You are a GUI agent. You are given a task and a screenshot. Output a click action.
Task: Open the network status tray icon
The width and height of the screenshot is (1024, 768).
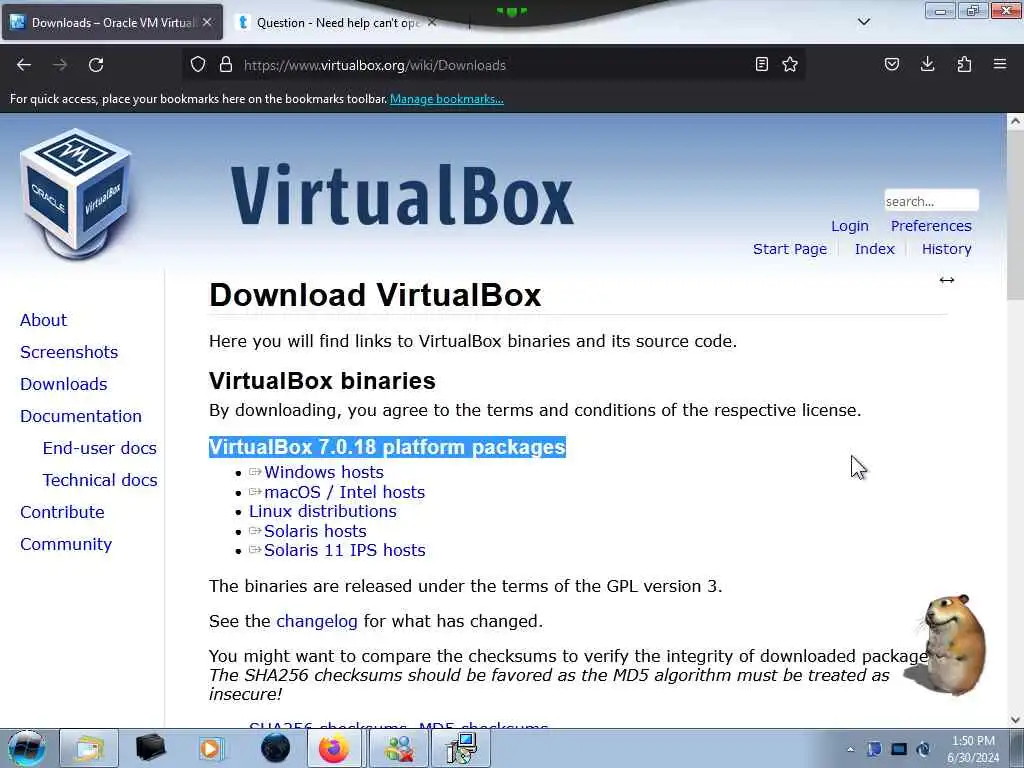pyautogui.click(x=923, y=749)
